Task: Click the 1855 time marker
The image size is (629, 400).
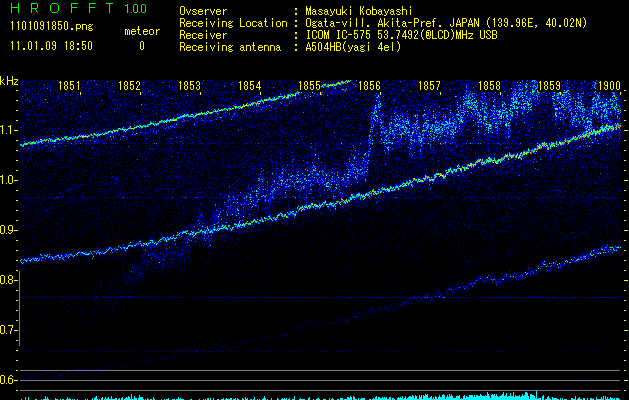Action: click(x=310, y=86)
